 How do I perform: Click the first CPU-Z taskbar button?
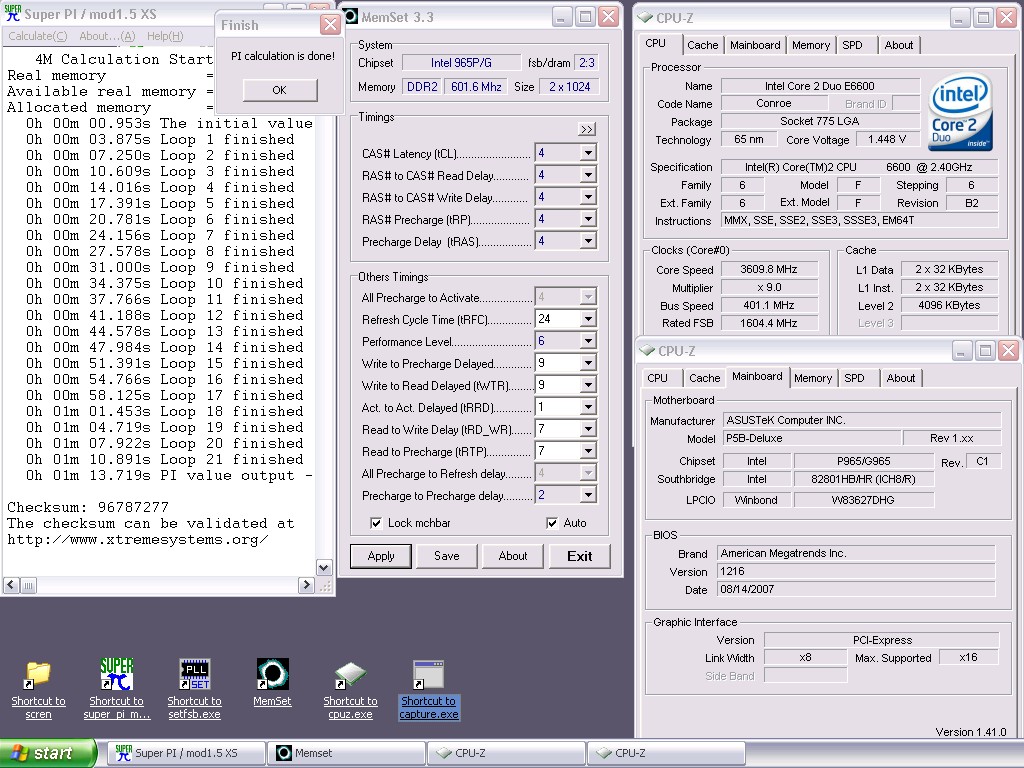506,753
